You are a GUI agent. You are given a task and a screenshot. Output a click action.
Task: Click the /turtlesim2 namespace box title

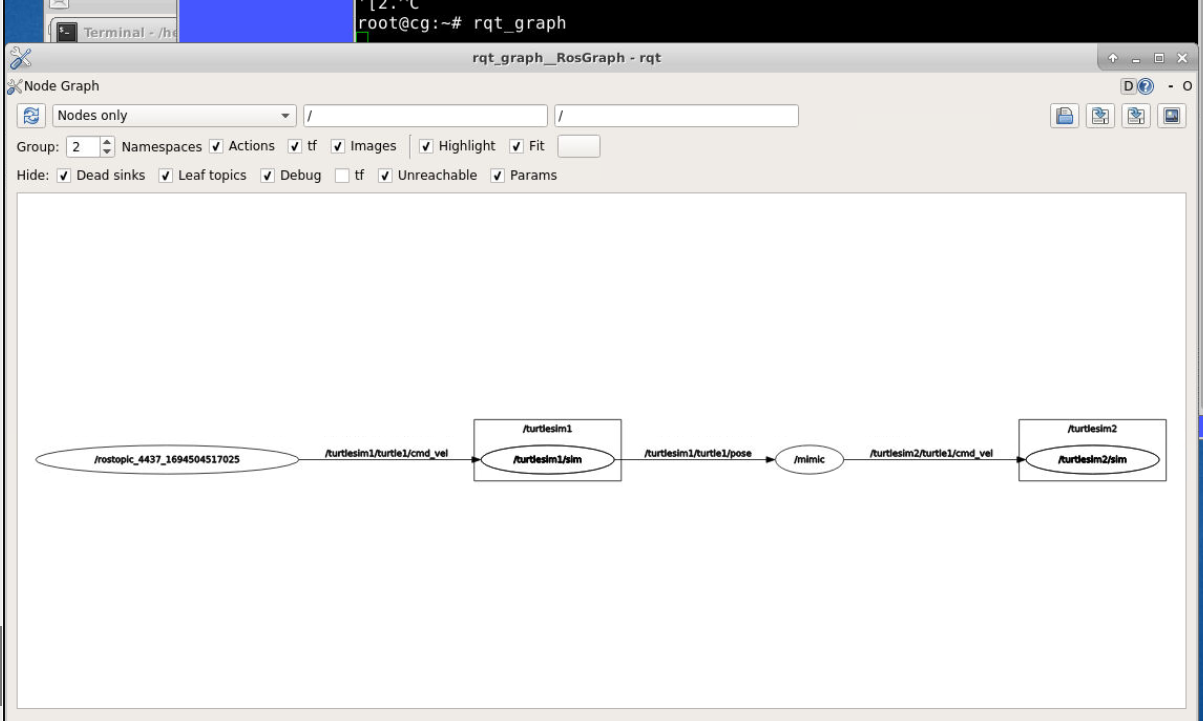[1092, 428]
